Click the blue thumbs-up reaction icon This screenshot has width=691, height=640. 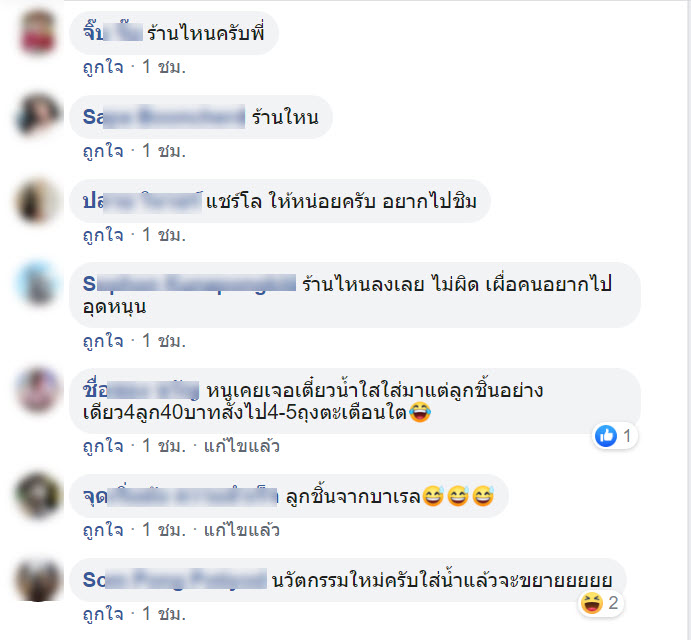pos(606,436)
